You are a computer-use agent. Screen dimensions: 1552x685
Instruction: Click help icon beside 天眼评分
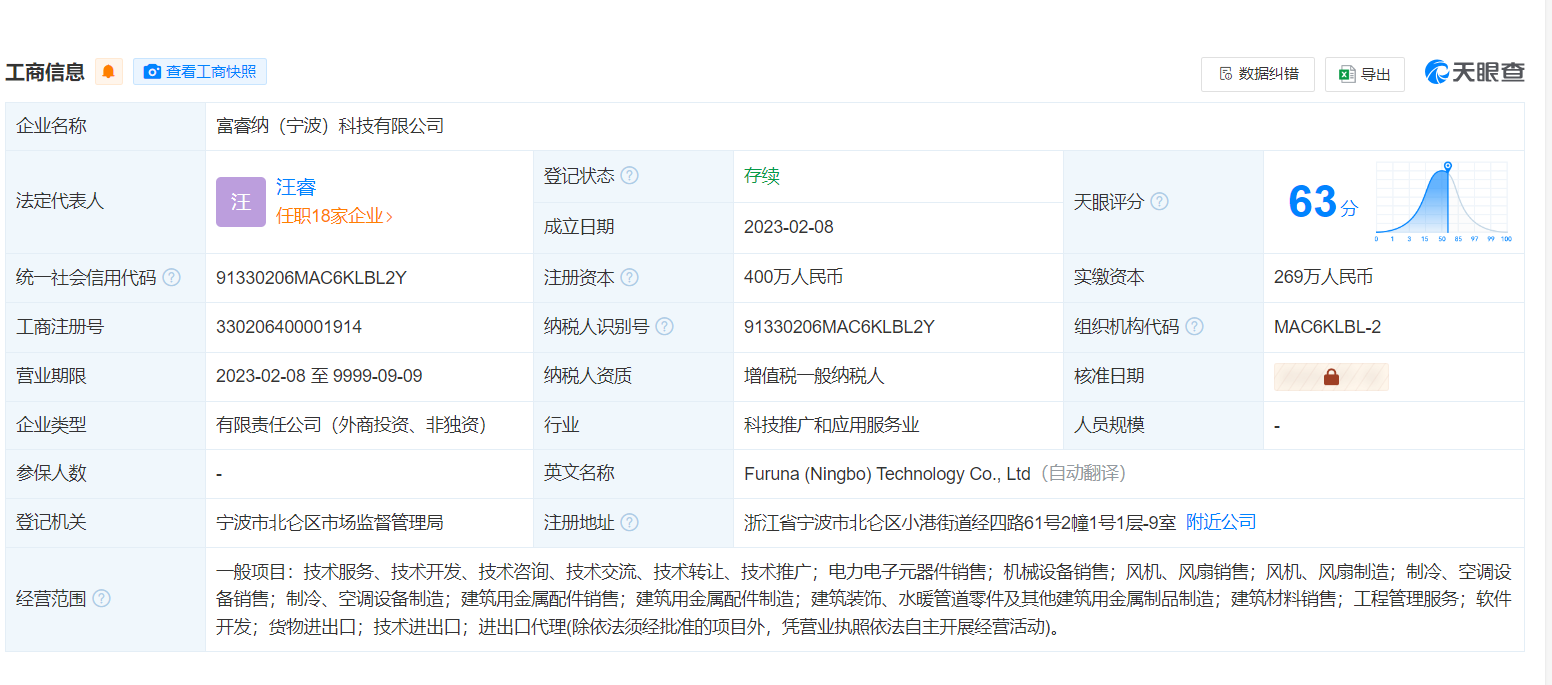click(x=1159, y=201)
